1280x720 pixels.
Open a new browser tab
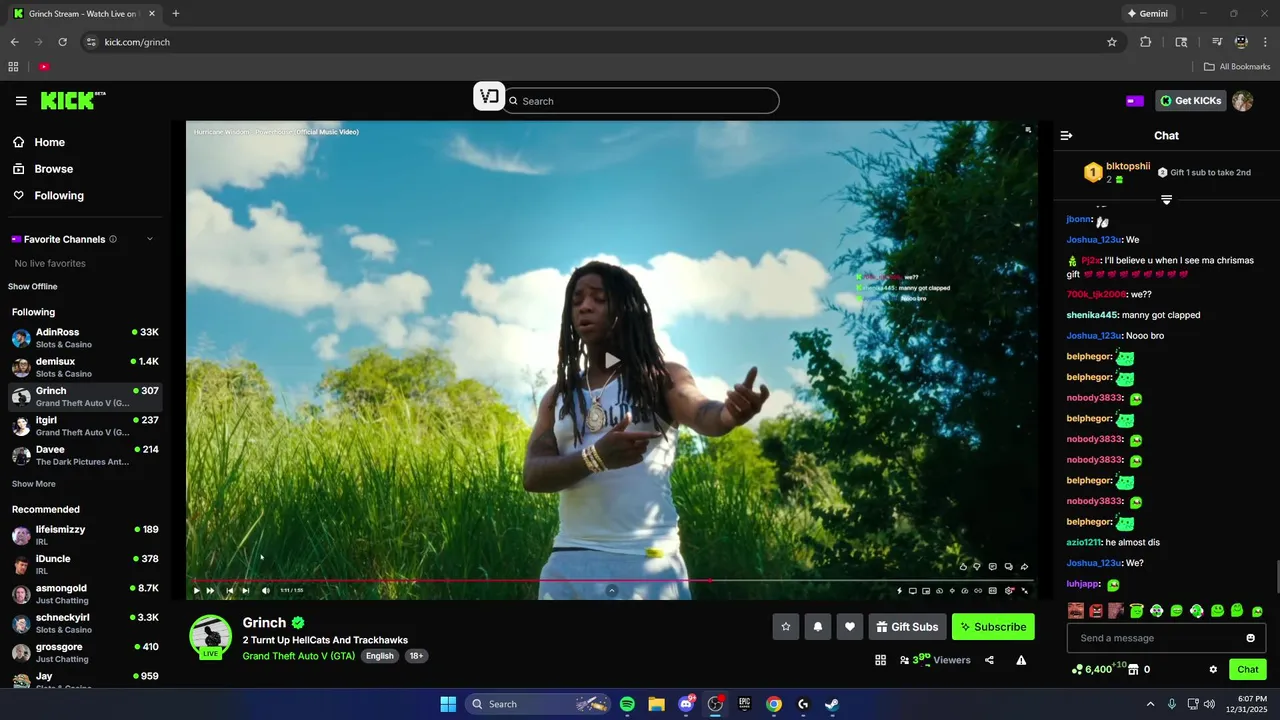(x=176, y=14)
